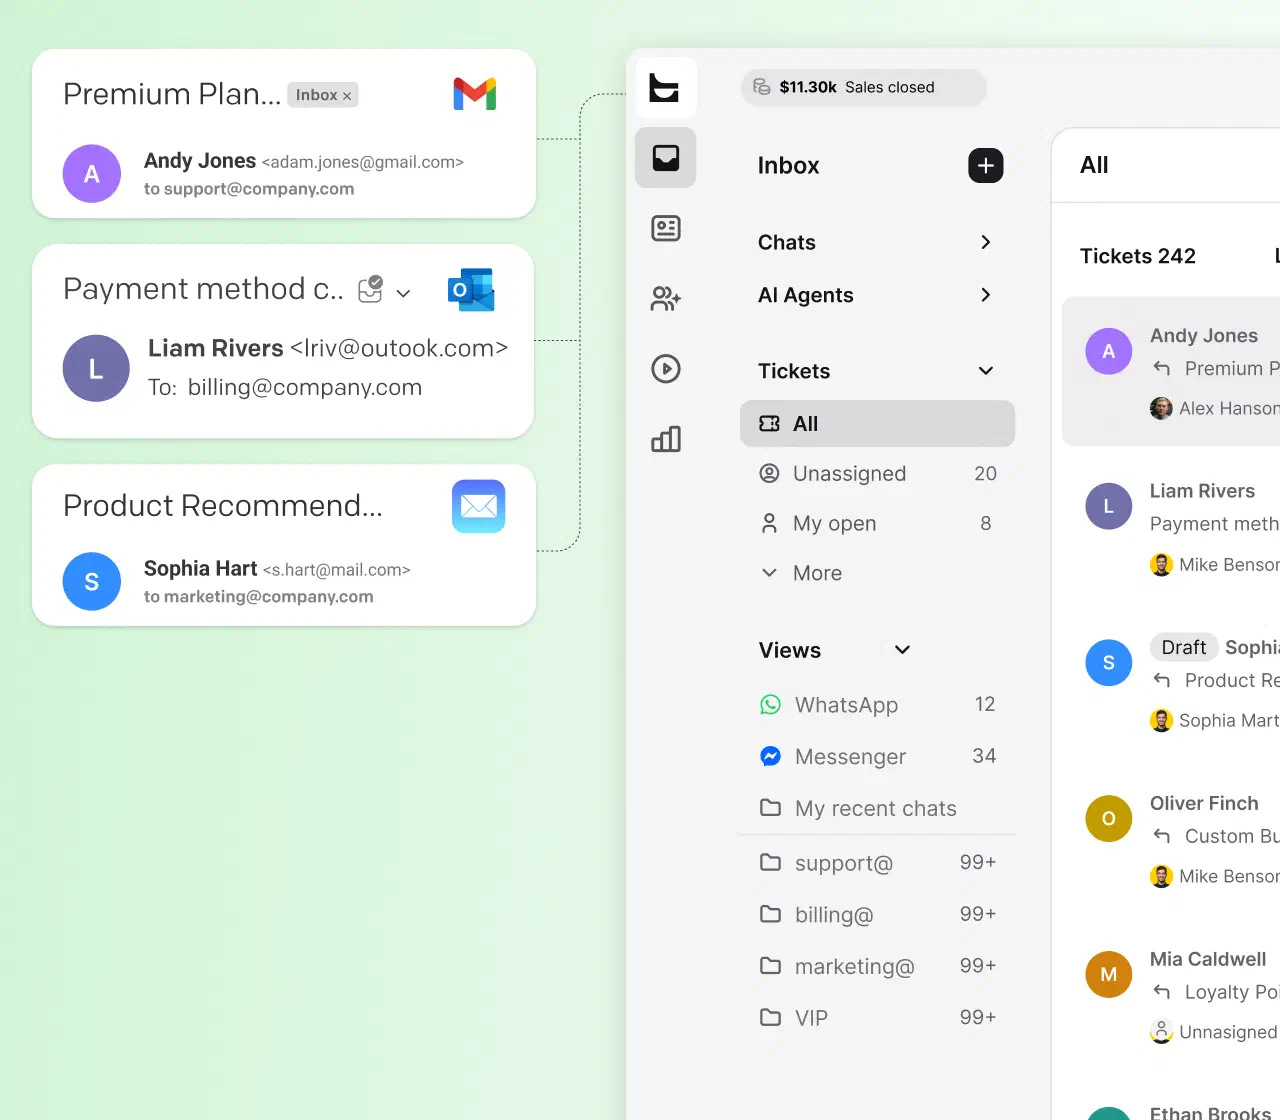Image resolution: width=1280 pixels, height=1120 pixels.
Task: Click the All header tab
Action: tap(1094, 166)
